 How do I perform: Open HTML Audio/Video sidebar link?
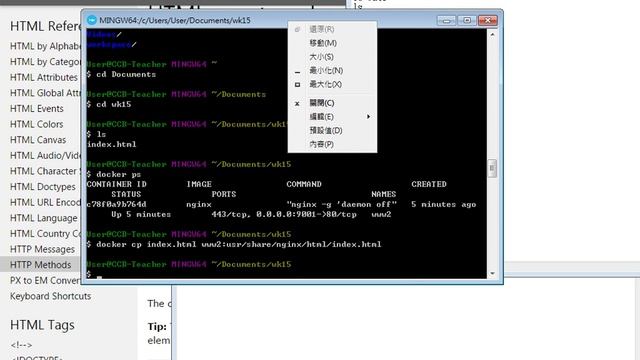coord(45,156)
